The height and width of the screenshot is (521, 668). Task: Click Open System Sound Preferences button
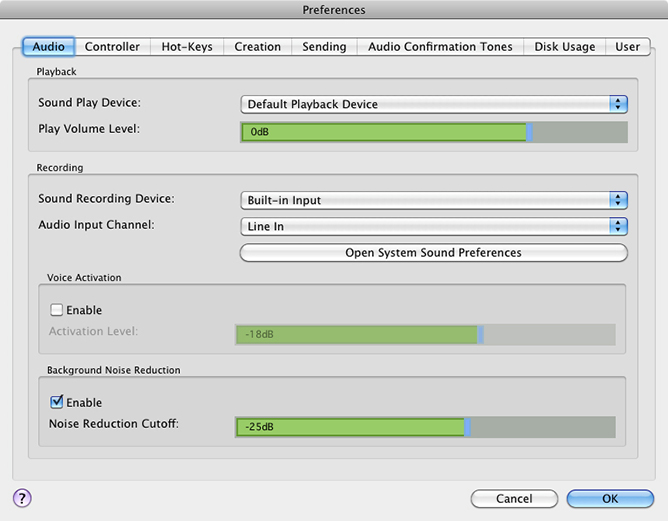433,253
